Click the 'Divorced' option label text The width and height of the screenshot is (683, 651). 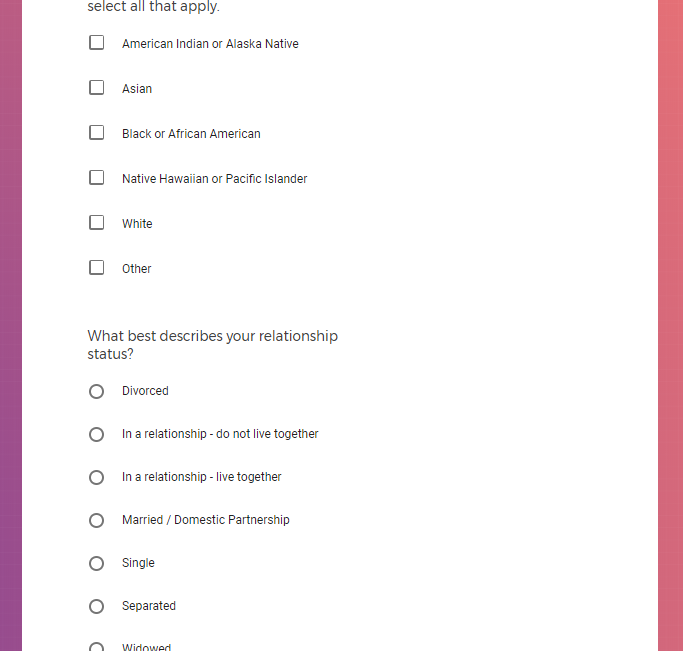click(x=145, y=391)
